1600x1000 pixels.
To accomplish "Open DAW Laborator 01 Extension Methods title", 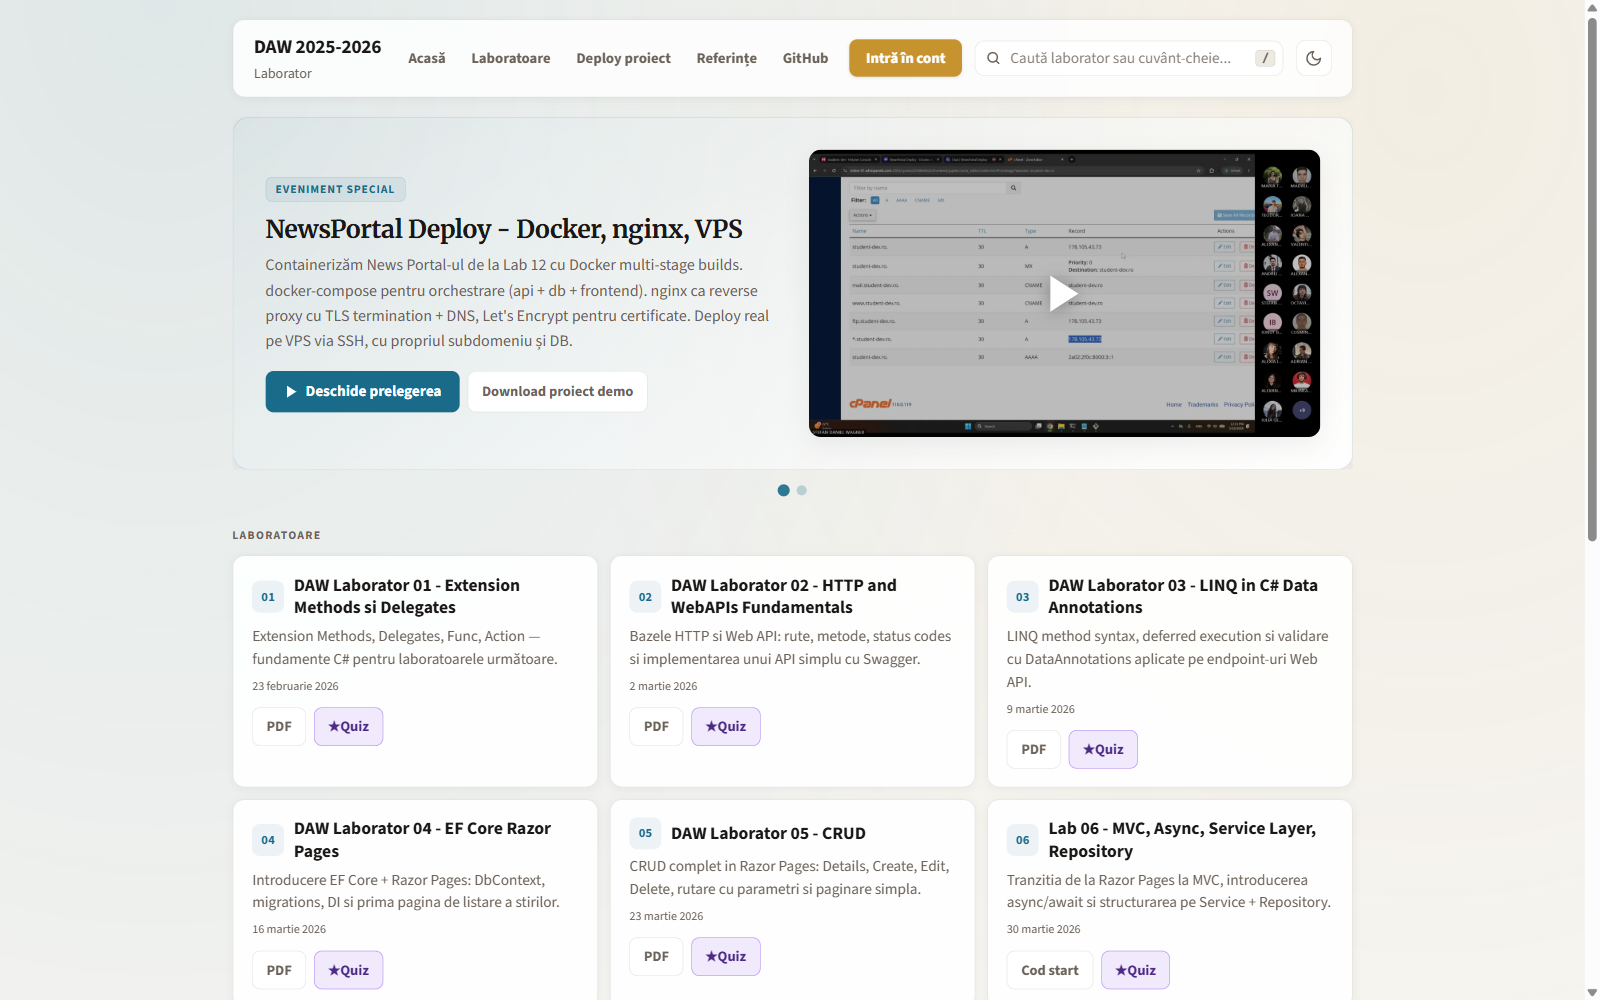I will tap(407, 596).
